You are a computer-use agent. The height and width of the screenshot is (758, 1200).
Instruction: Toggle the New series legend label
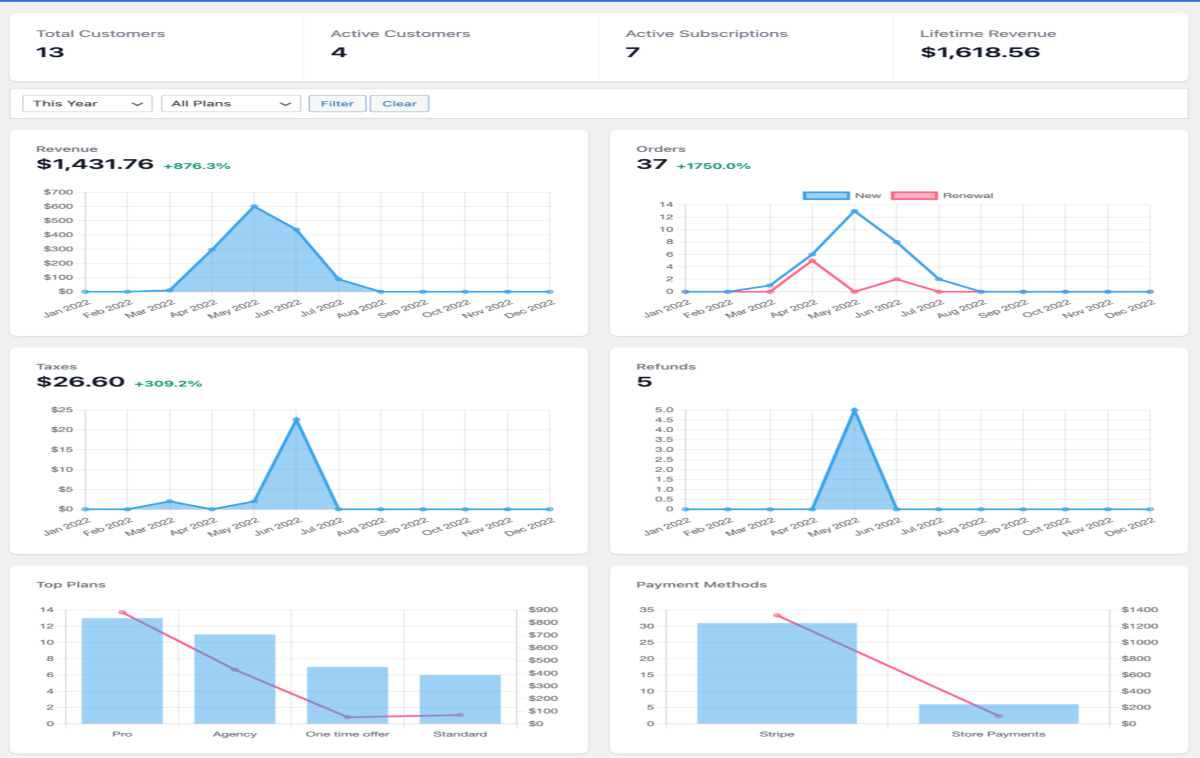tap(867, 195)
